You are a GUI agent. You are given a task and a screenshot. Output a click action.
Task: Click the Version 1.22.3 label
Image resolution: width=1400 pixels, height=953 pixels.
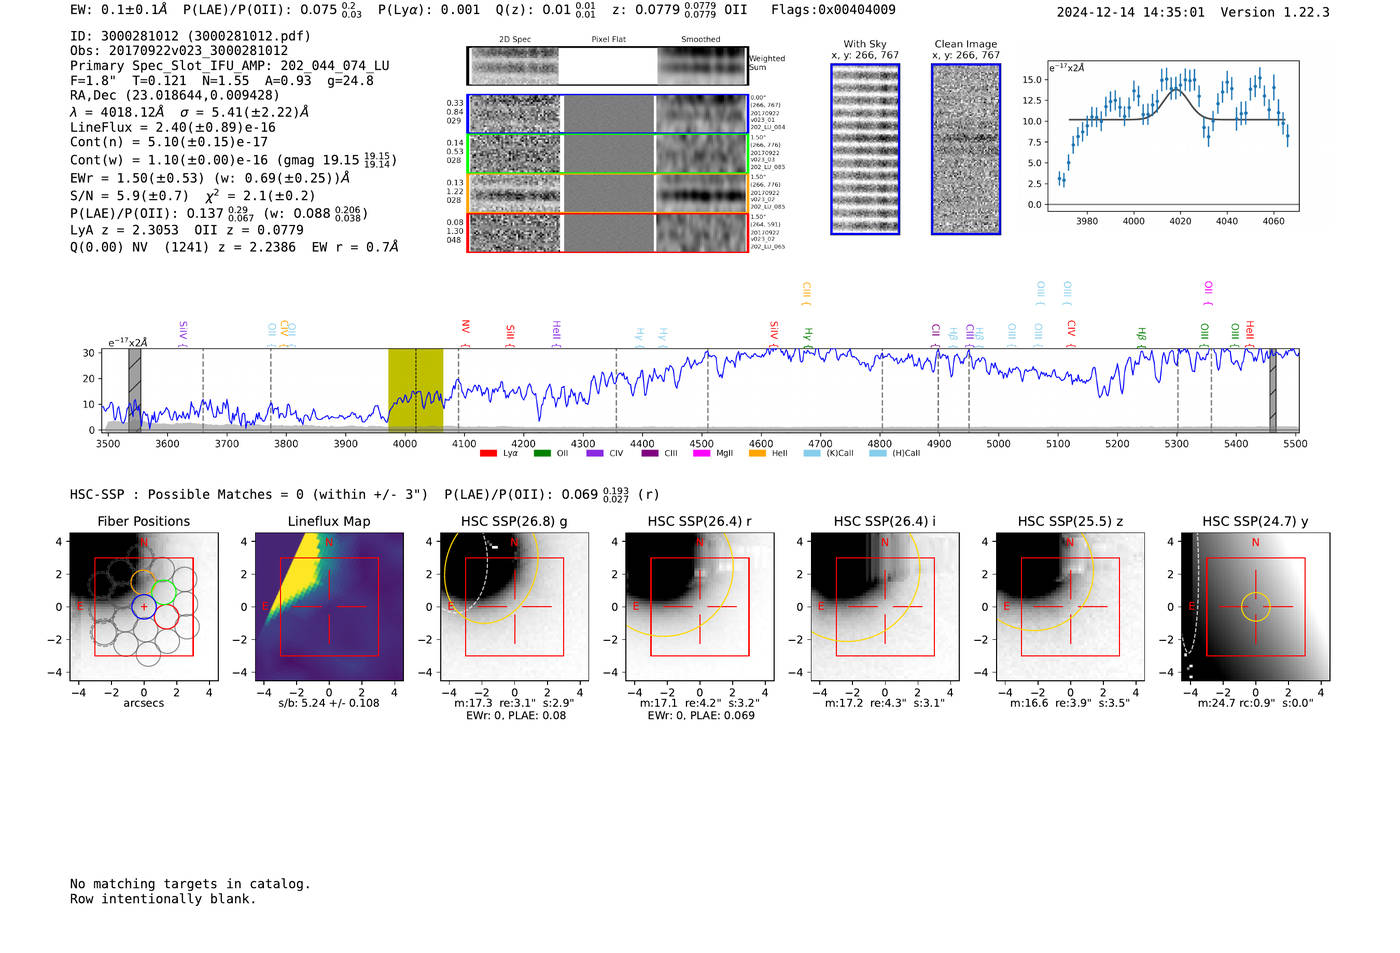1275,13
